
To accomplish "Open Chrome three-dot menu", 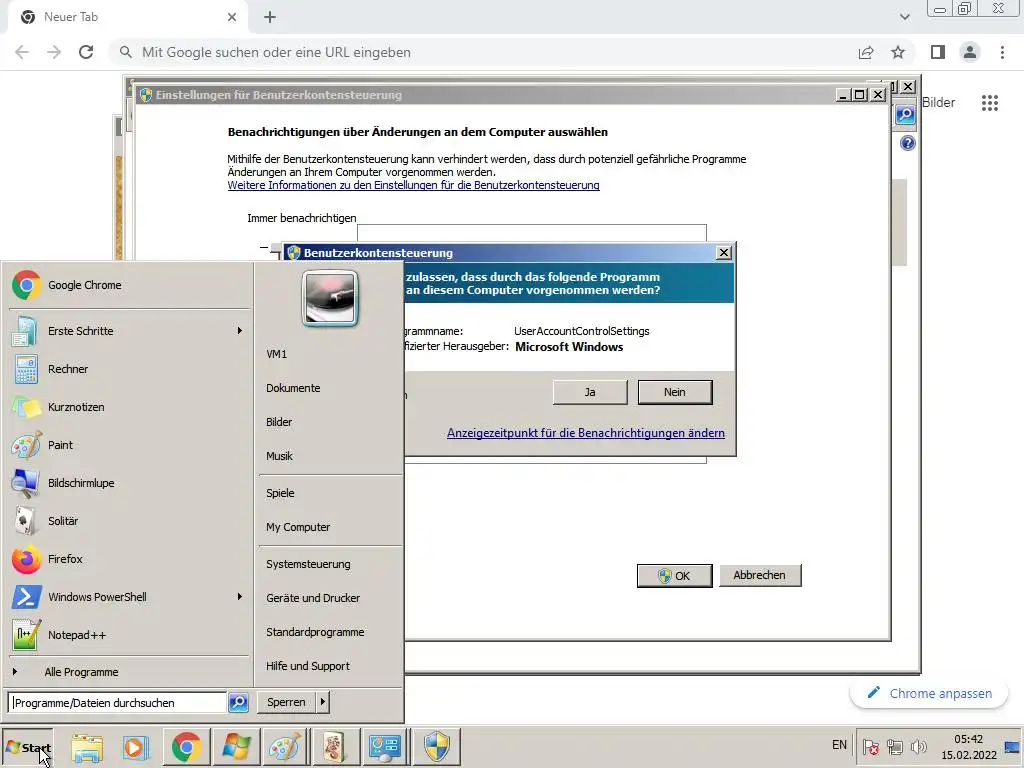I will pos(1002,52).
